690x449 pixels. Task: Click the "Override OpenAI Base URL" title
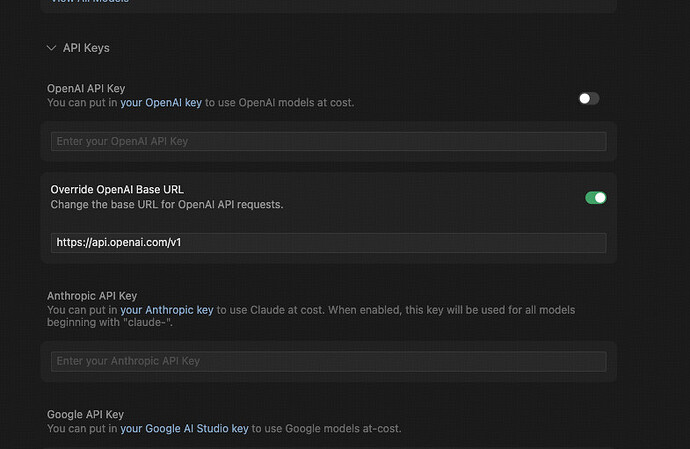(117, 190)
